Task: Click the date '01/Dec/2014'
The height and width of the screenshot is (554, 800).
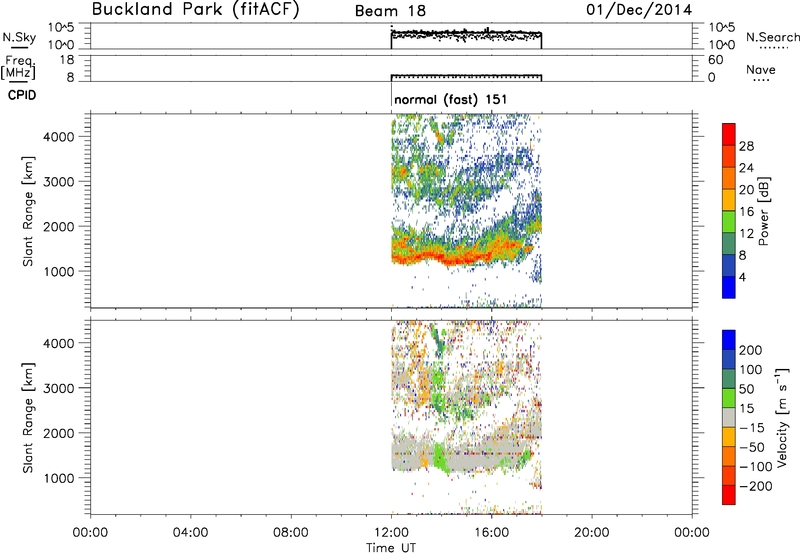Action: point(639,10)
